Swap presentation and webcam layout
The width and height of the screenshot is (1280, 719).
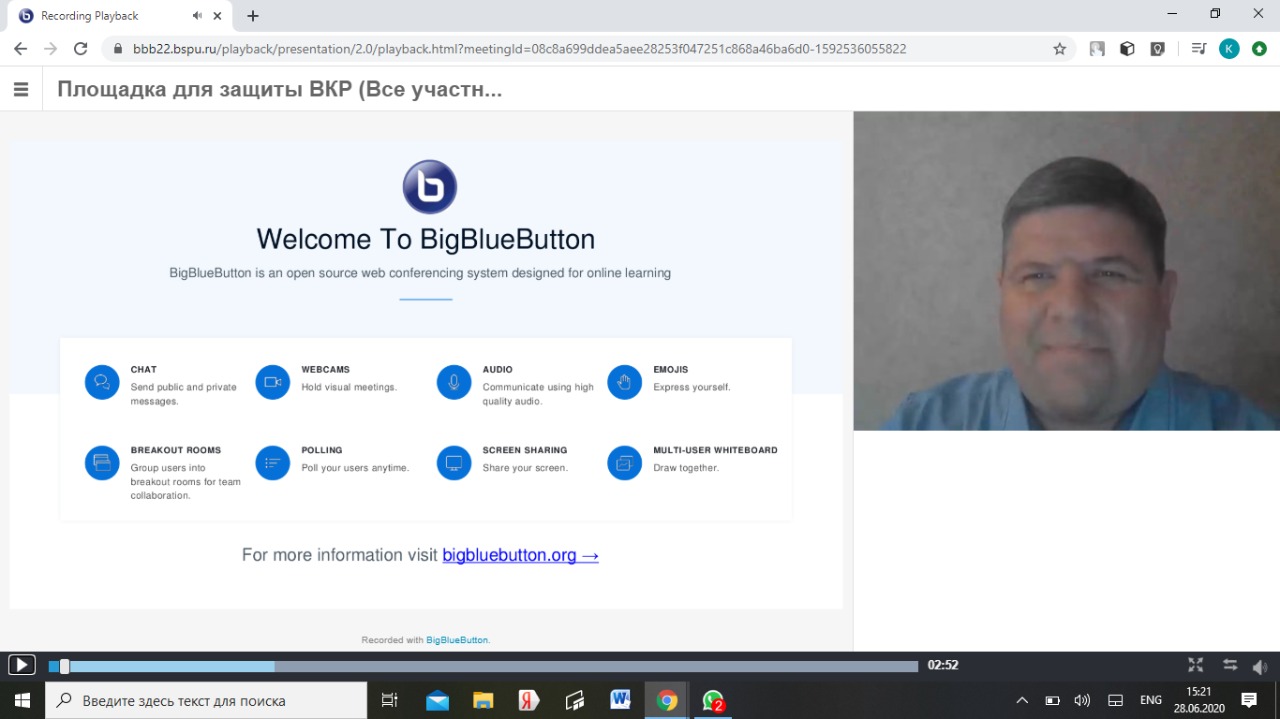tap(1229, 665)
